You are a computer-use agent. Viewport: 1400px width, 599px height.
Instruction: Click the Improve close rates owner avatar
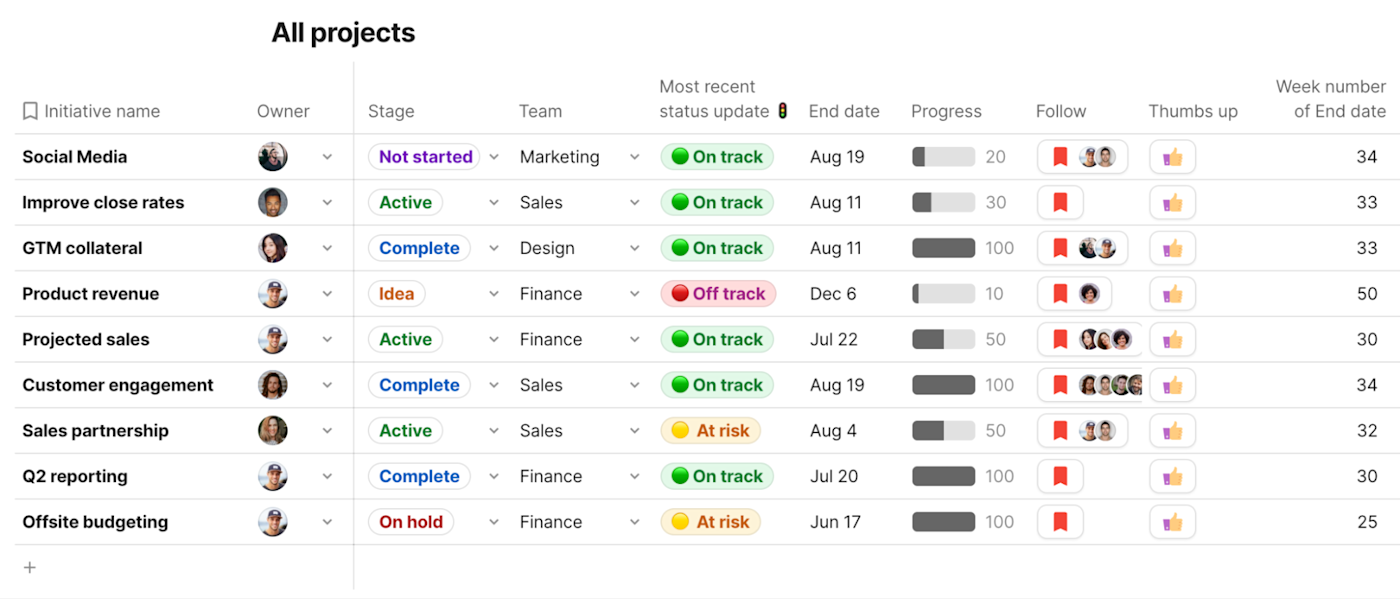[x=272, y=202]
